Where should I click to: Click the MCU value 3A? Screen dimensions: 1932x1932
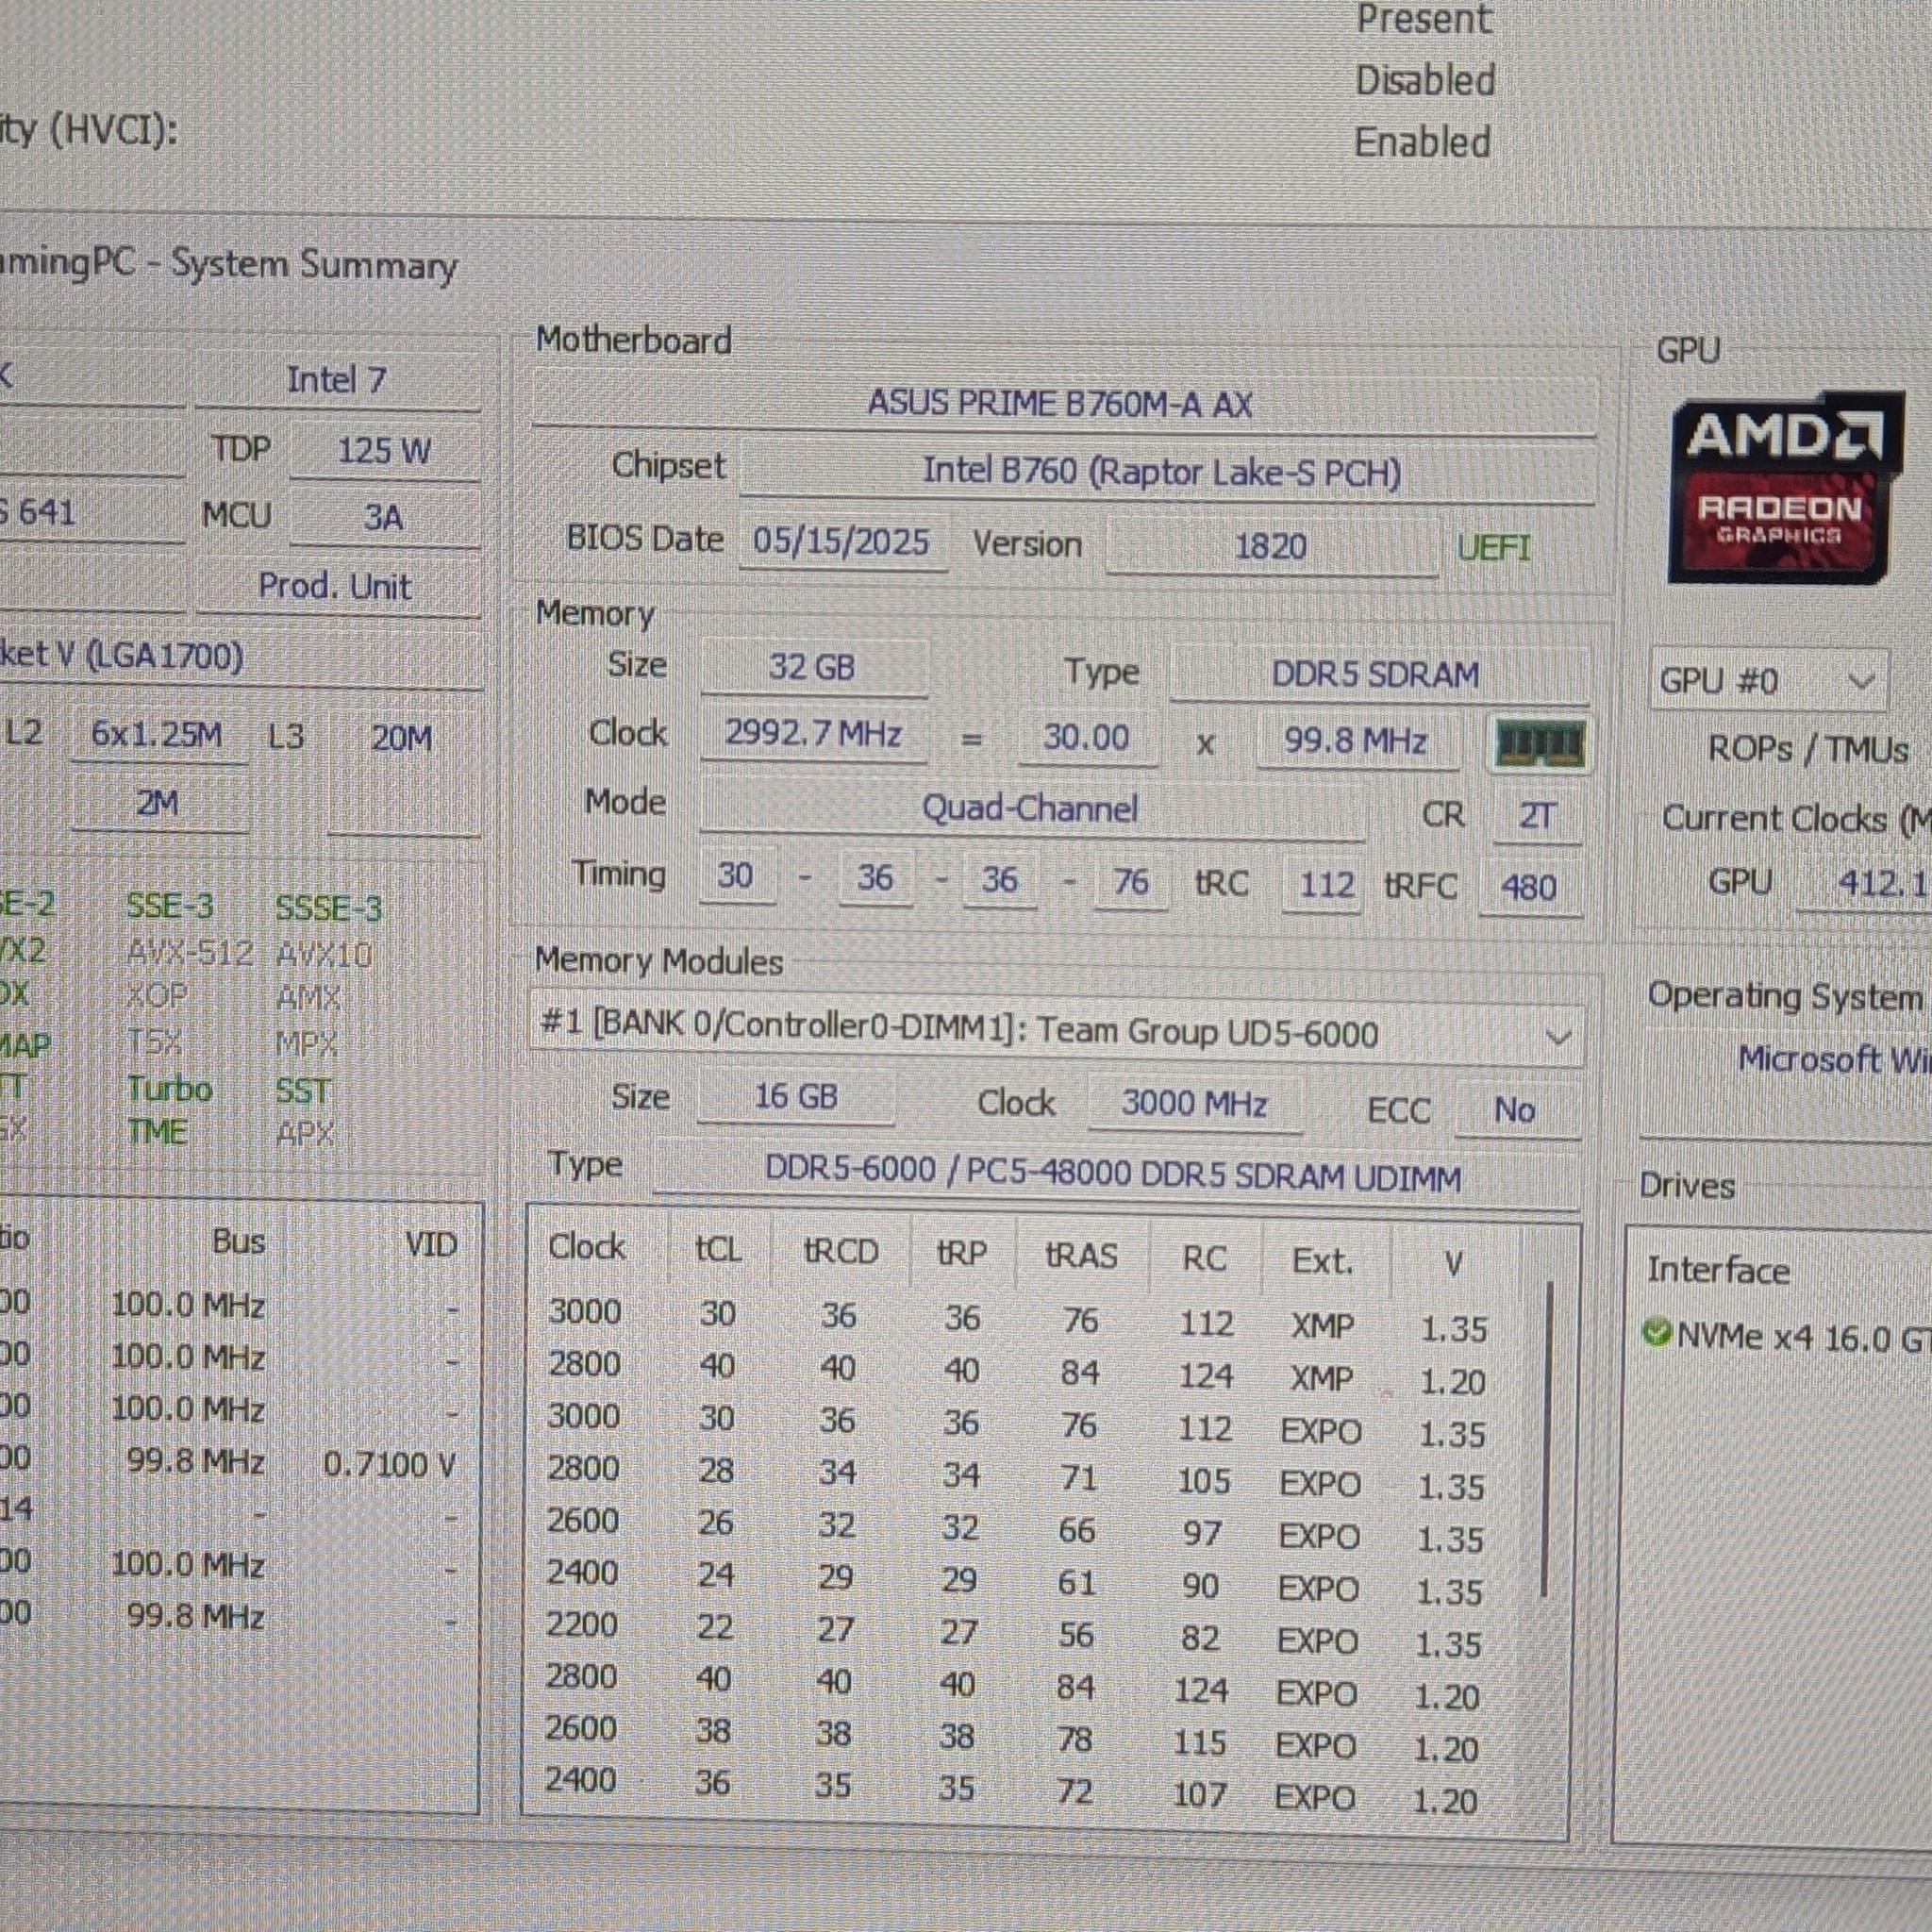(x=384, y=517)
